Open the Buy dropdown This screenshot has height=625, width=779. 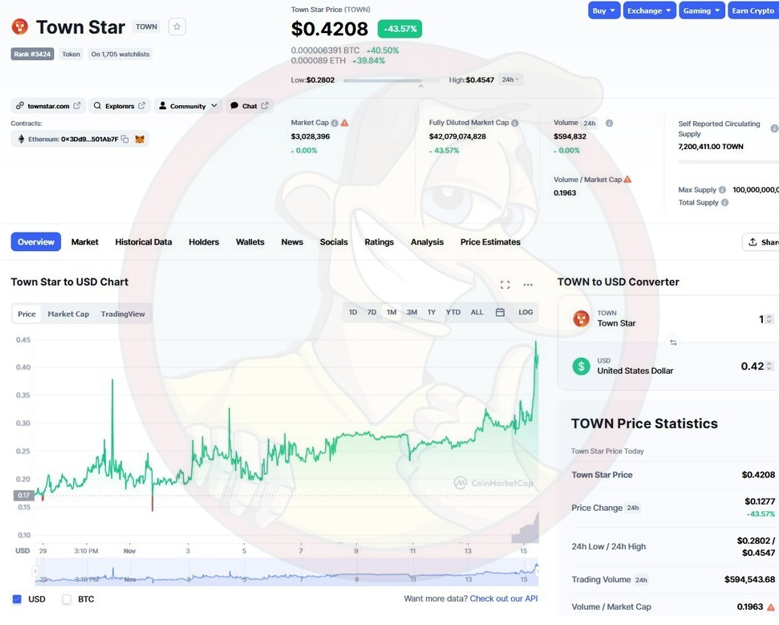pos(604,10)
